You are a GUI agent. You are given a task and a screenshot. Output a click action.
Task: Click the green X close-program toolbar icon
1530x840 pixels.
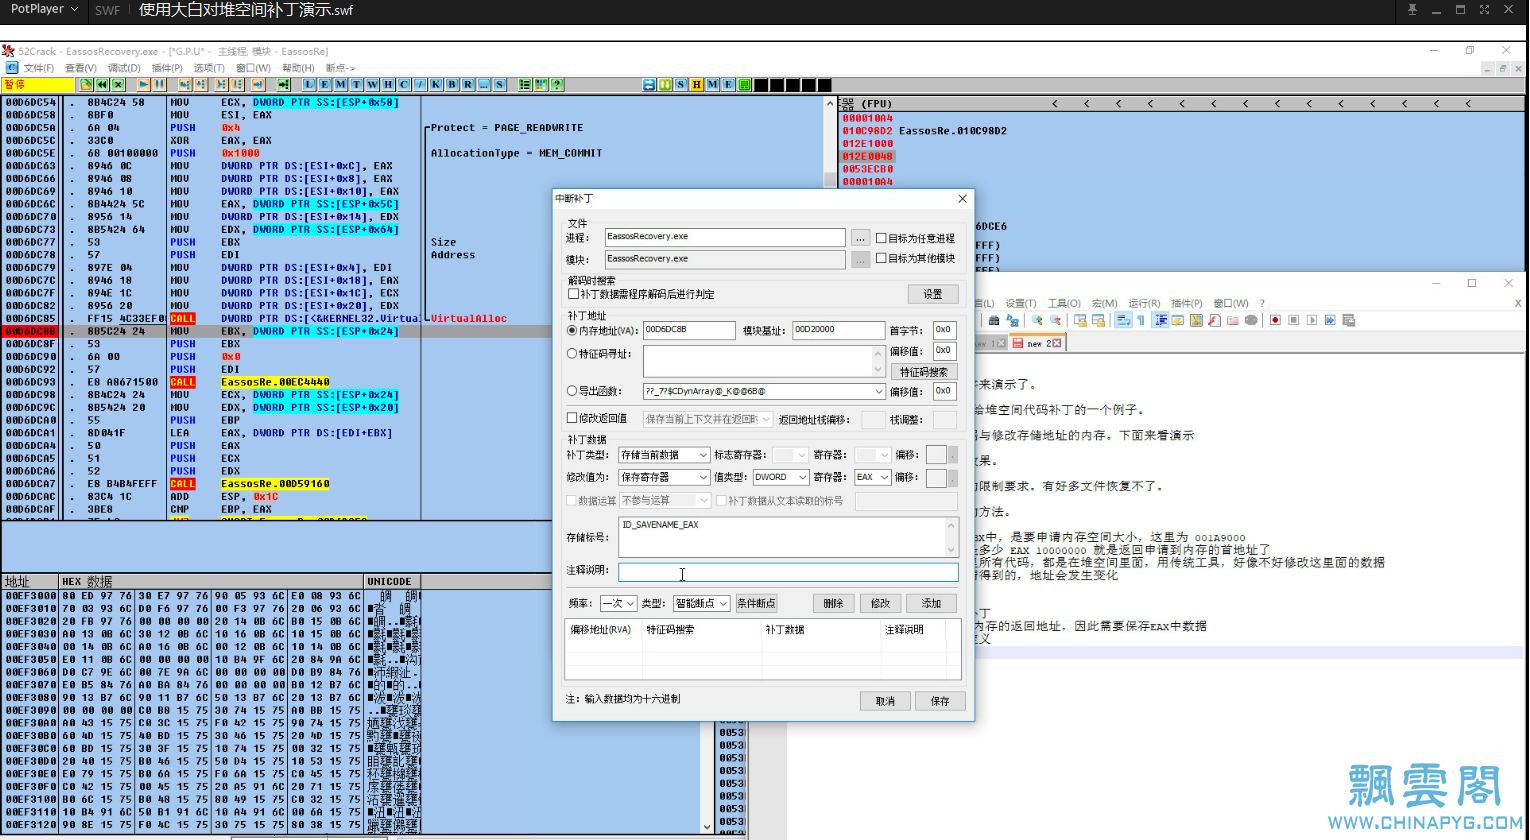[x=118, y=84]
